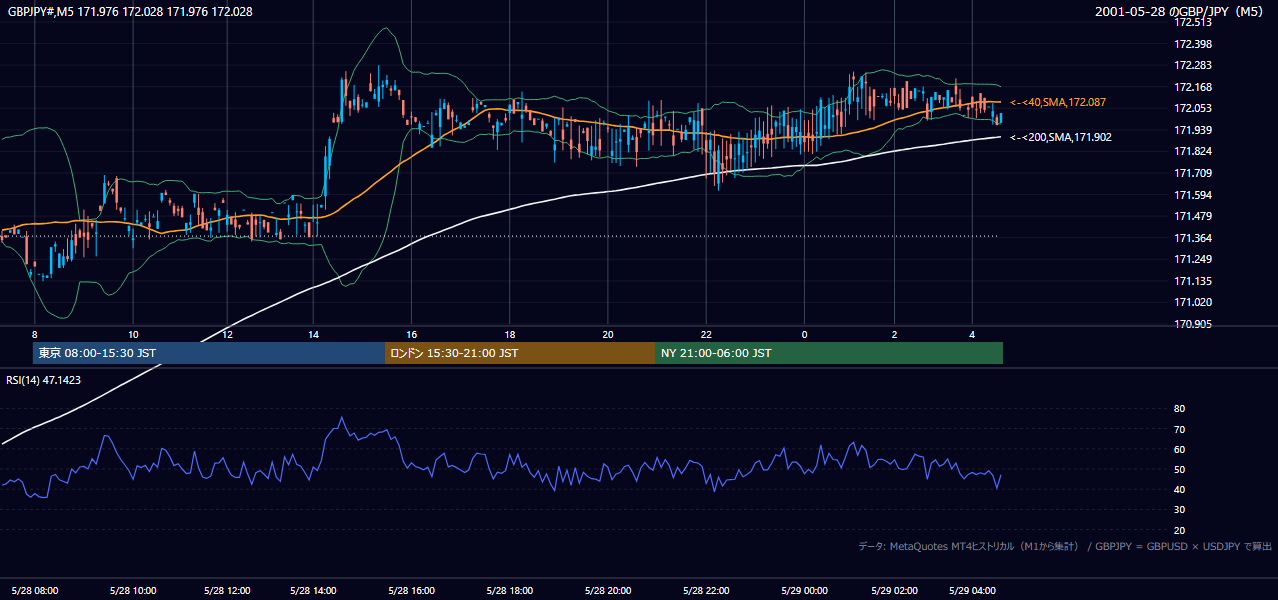Click hour label 0 under the price chart

point(803,334)
